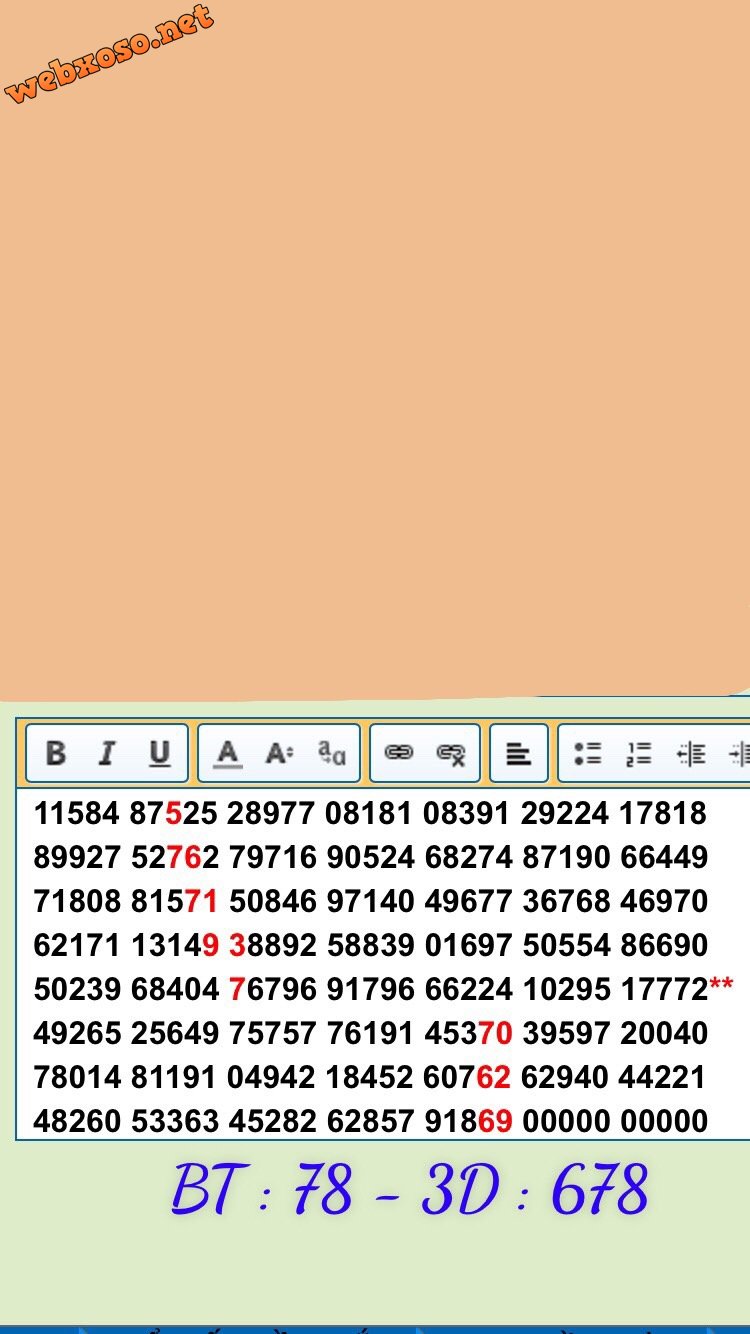The width and height of the screenshot is (750, 1334).
Task: Click the first number 11584 in editor
Action: click(76, 813)
